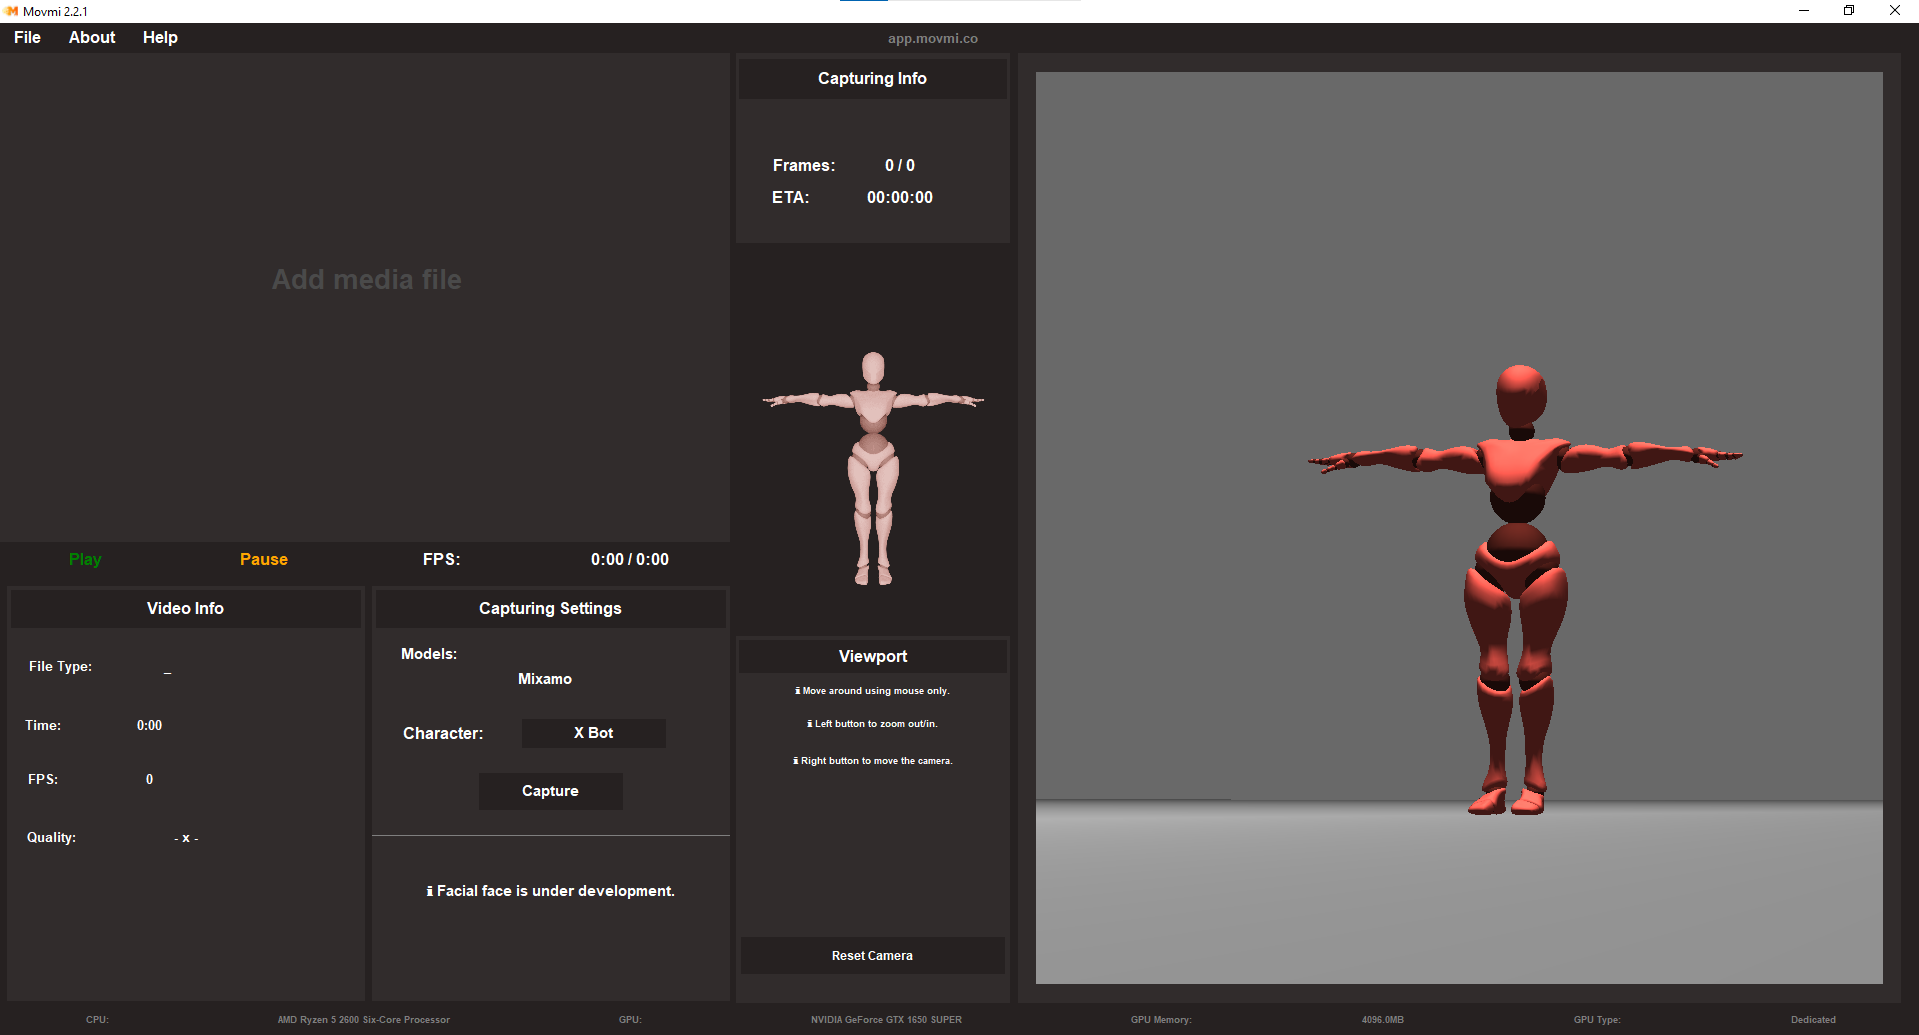The width and height of the screenshot is (1919, 1035).
Task: Click the info icon beside 'Move around using mouse only'
Action: [796, 690]
